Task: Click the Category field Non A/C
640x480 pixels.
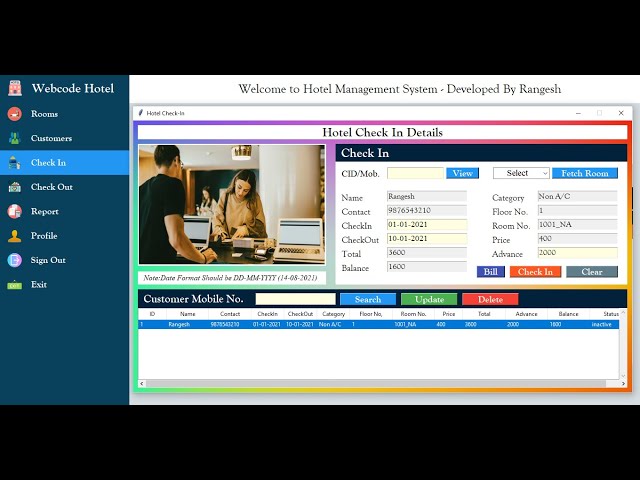Action: [578, 196]
